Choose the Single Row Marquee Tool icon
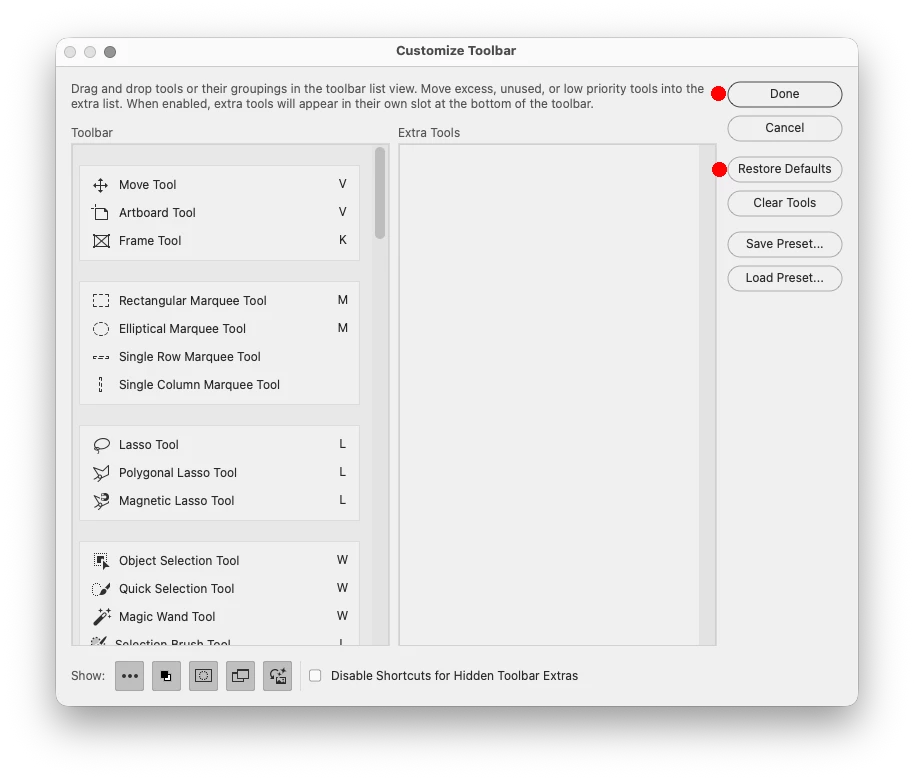Image resolution: width=914 pixels, height=780 pixels. pos(101,357)
